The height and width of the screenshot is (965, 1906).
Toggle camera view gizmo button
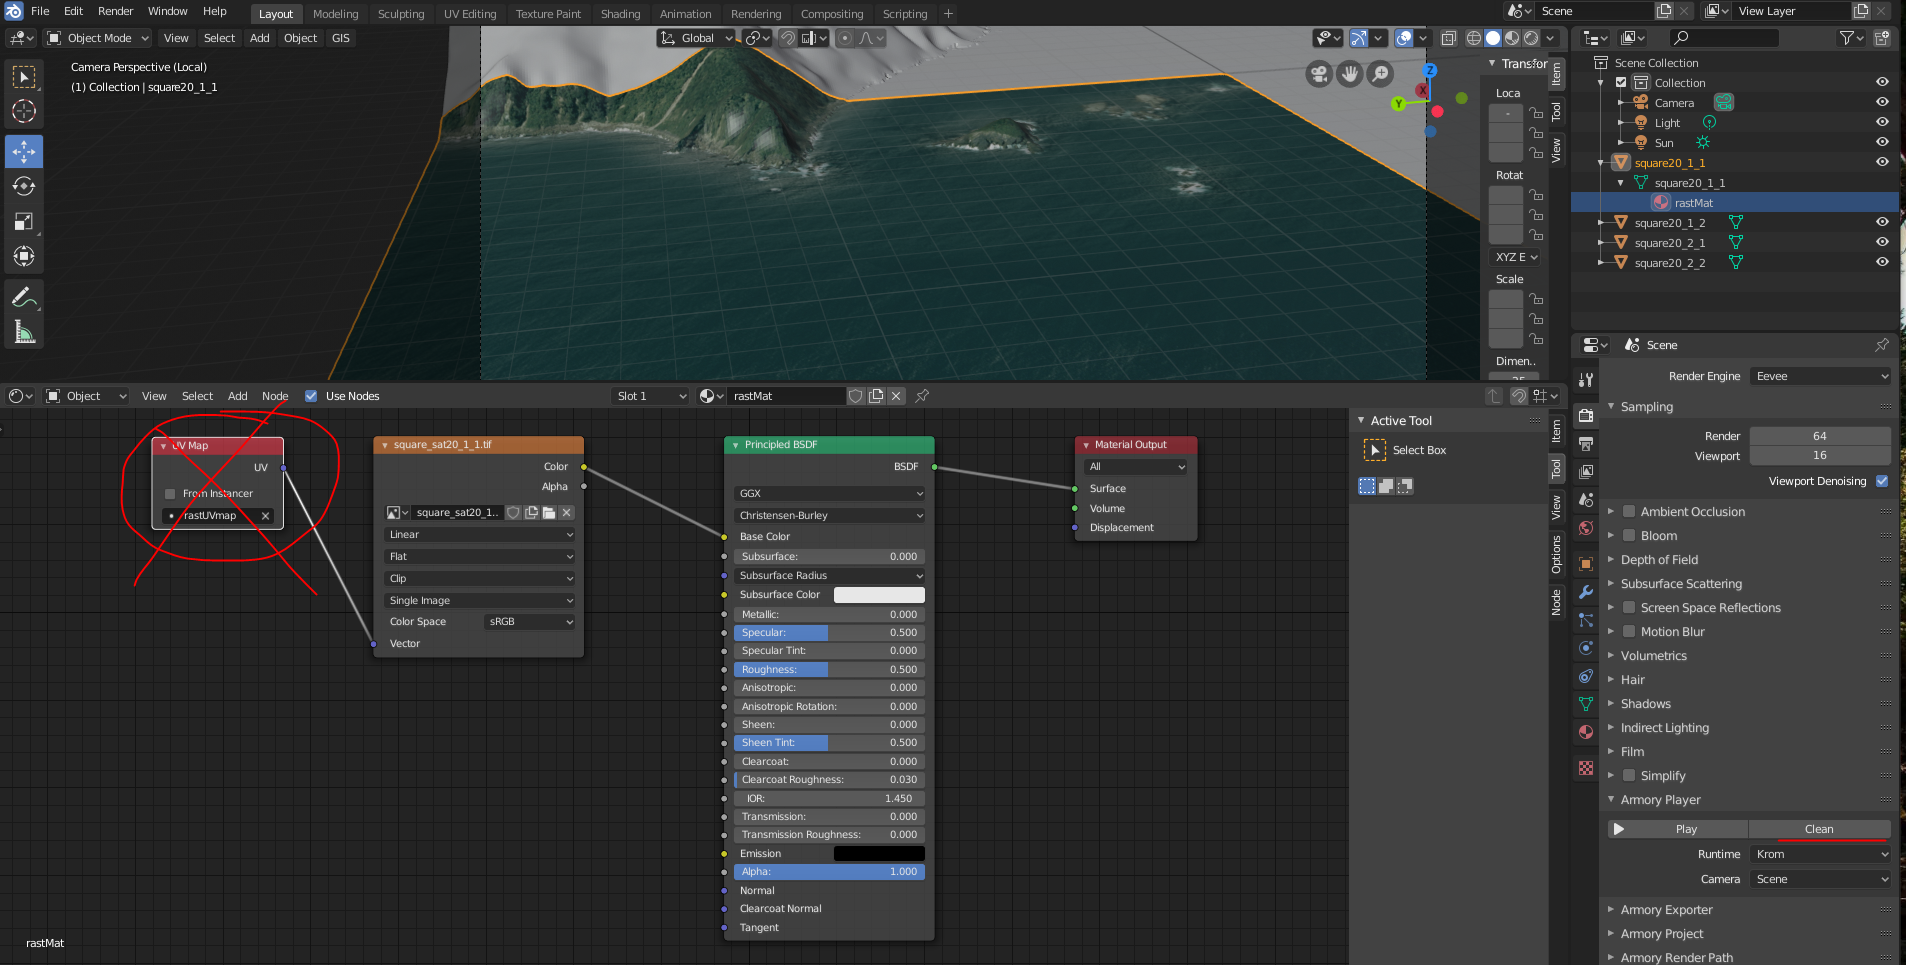tap(1319, 74)
